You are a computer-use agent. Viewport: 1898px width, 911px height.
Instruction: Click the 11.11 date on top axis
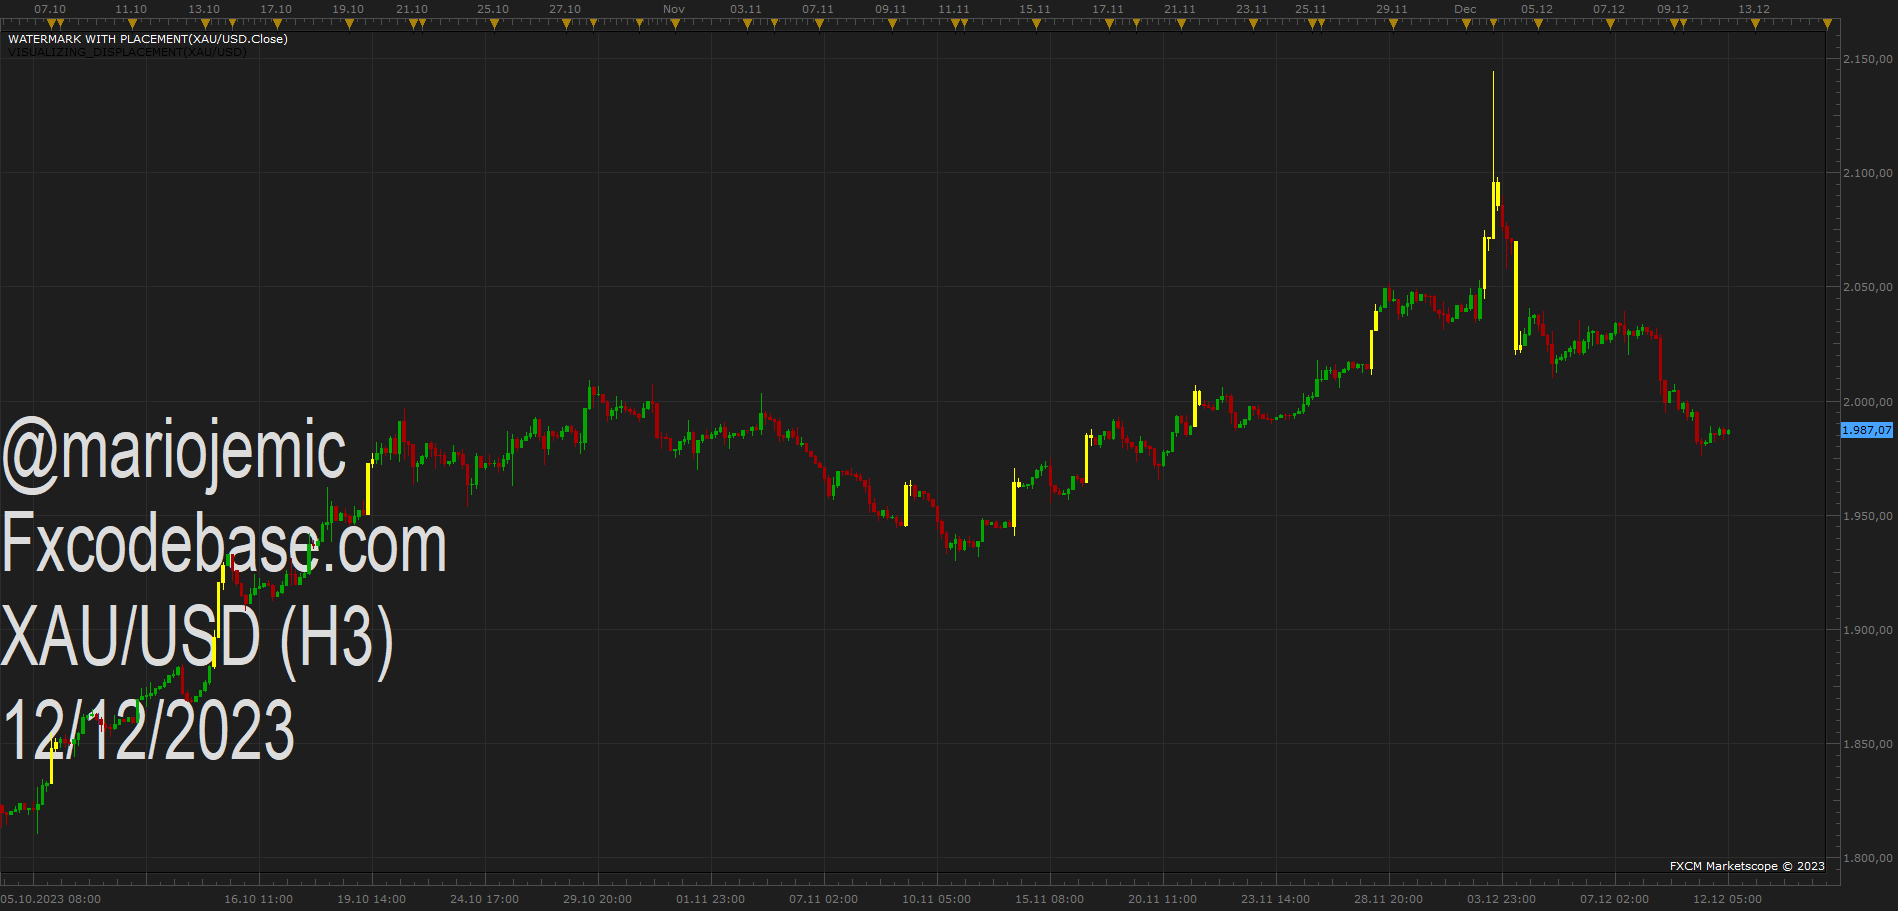[x=954, y=9]
